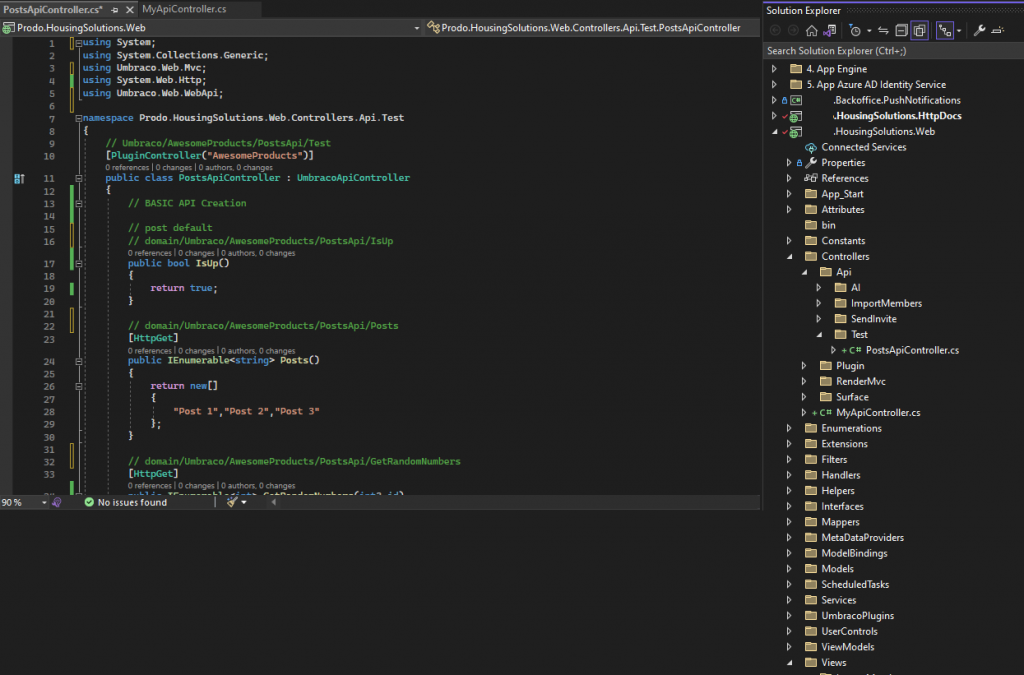
Task: Toggle pin on PostsApiController.cs tab
Action: pos(113,9)
